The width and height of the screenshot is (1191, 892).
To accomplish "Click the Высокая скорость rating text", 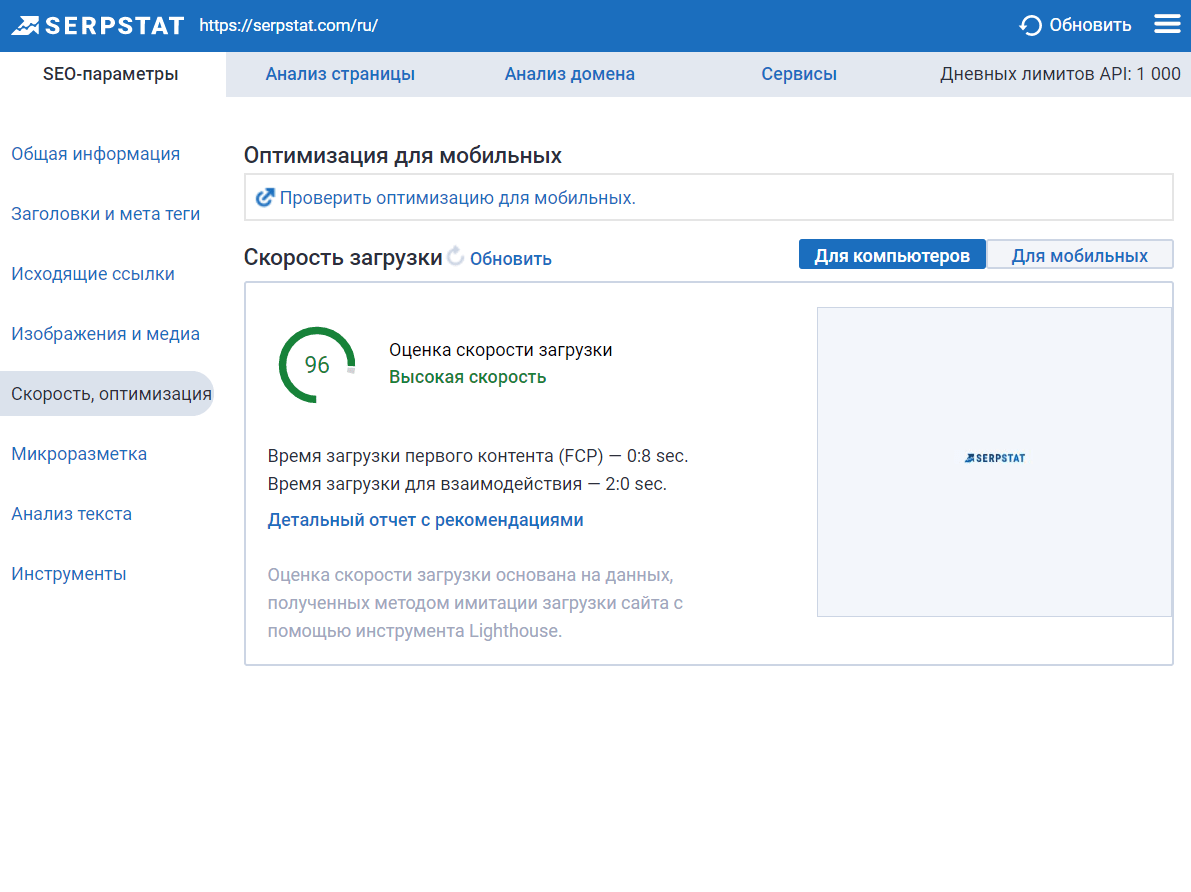I will click(467, 378).
